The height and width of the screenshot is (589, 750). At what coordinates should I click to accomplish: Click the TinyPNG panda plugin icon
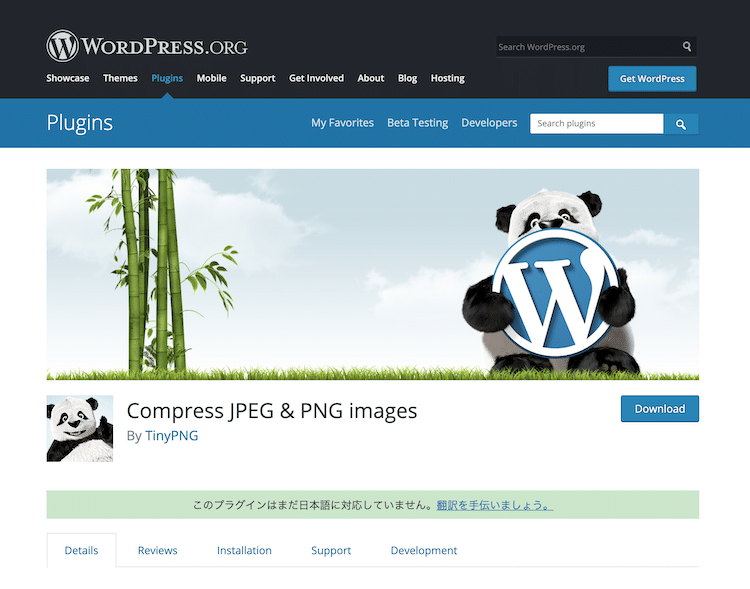point(80,428)
